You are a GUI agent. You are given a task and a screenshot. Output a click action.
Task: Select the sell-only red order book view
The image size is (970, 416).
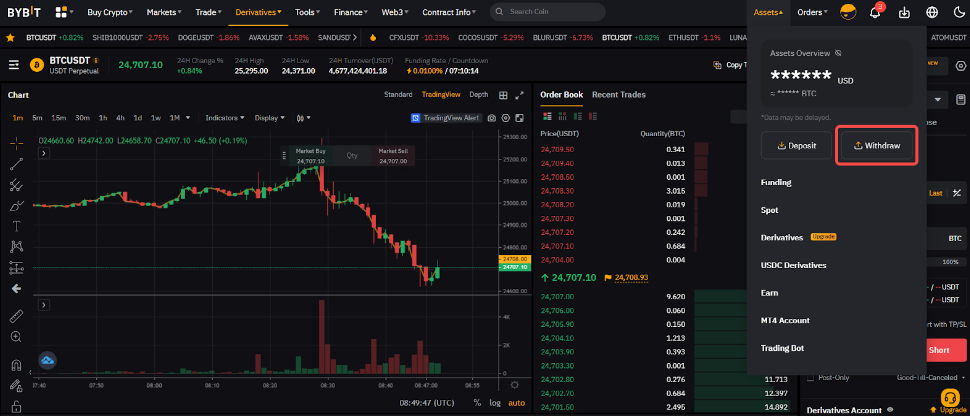[593, 116]
